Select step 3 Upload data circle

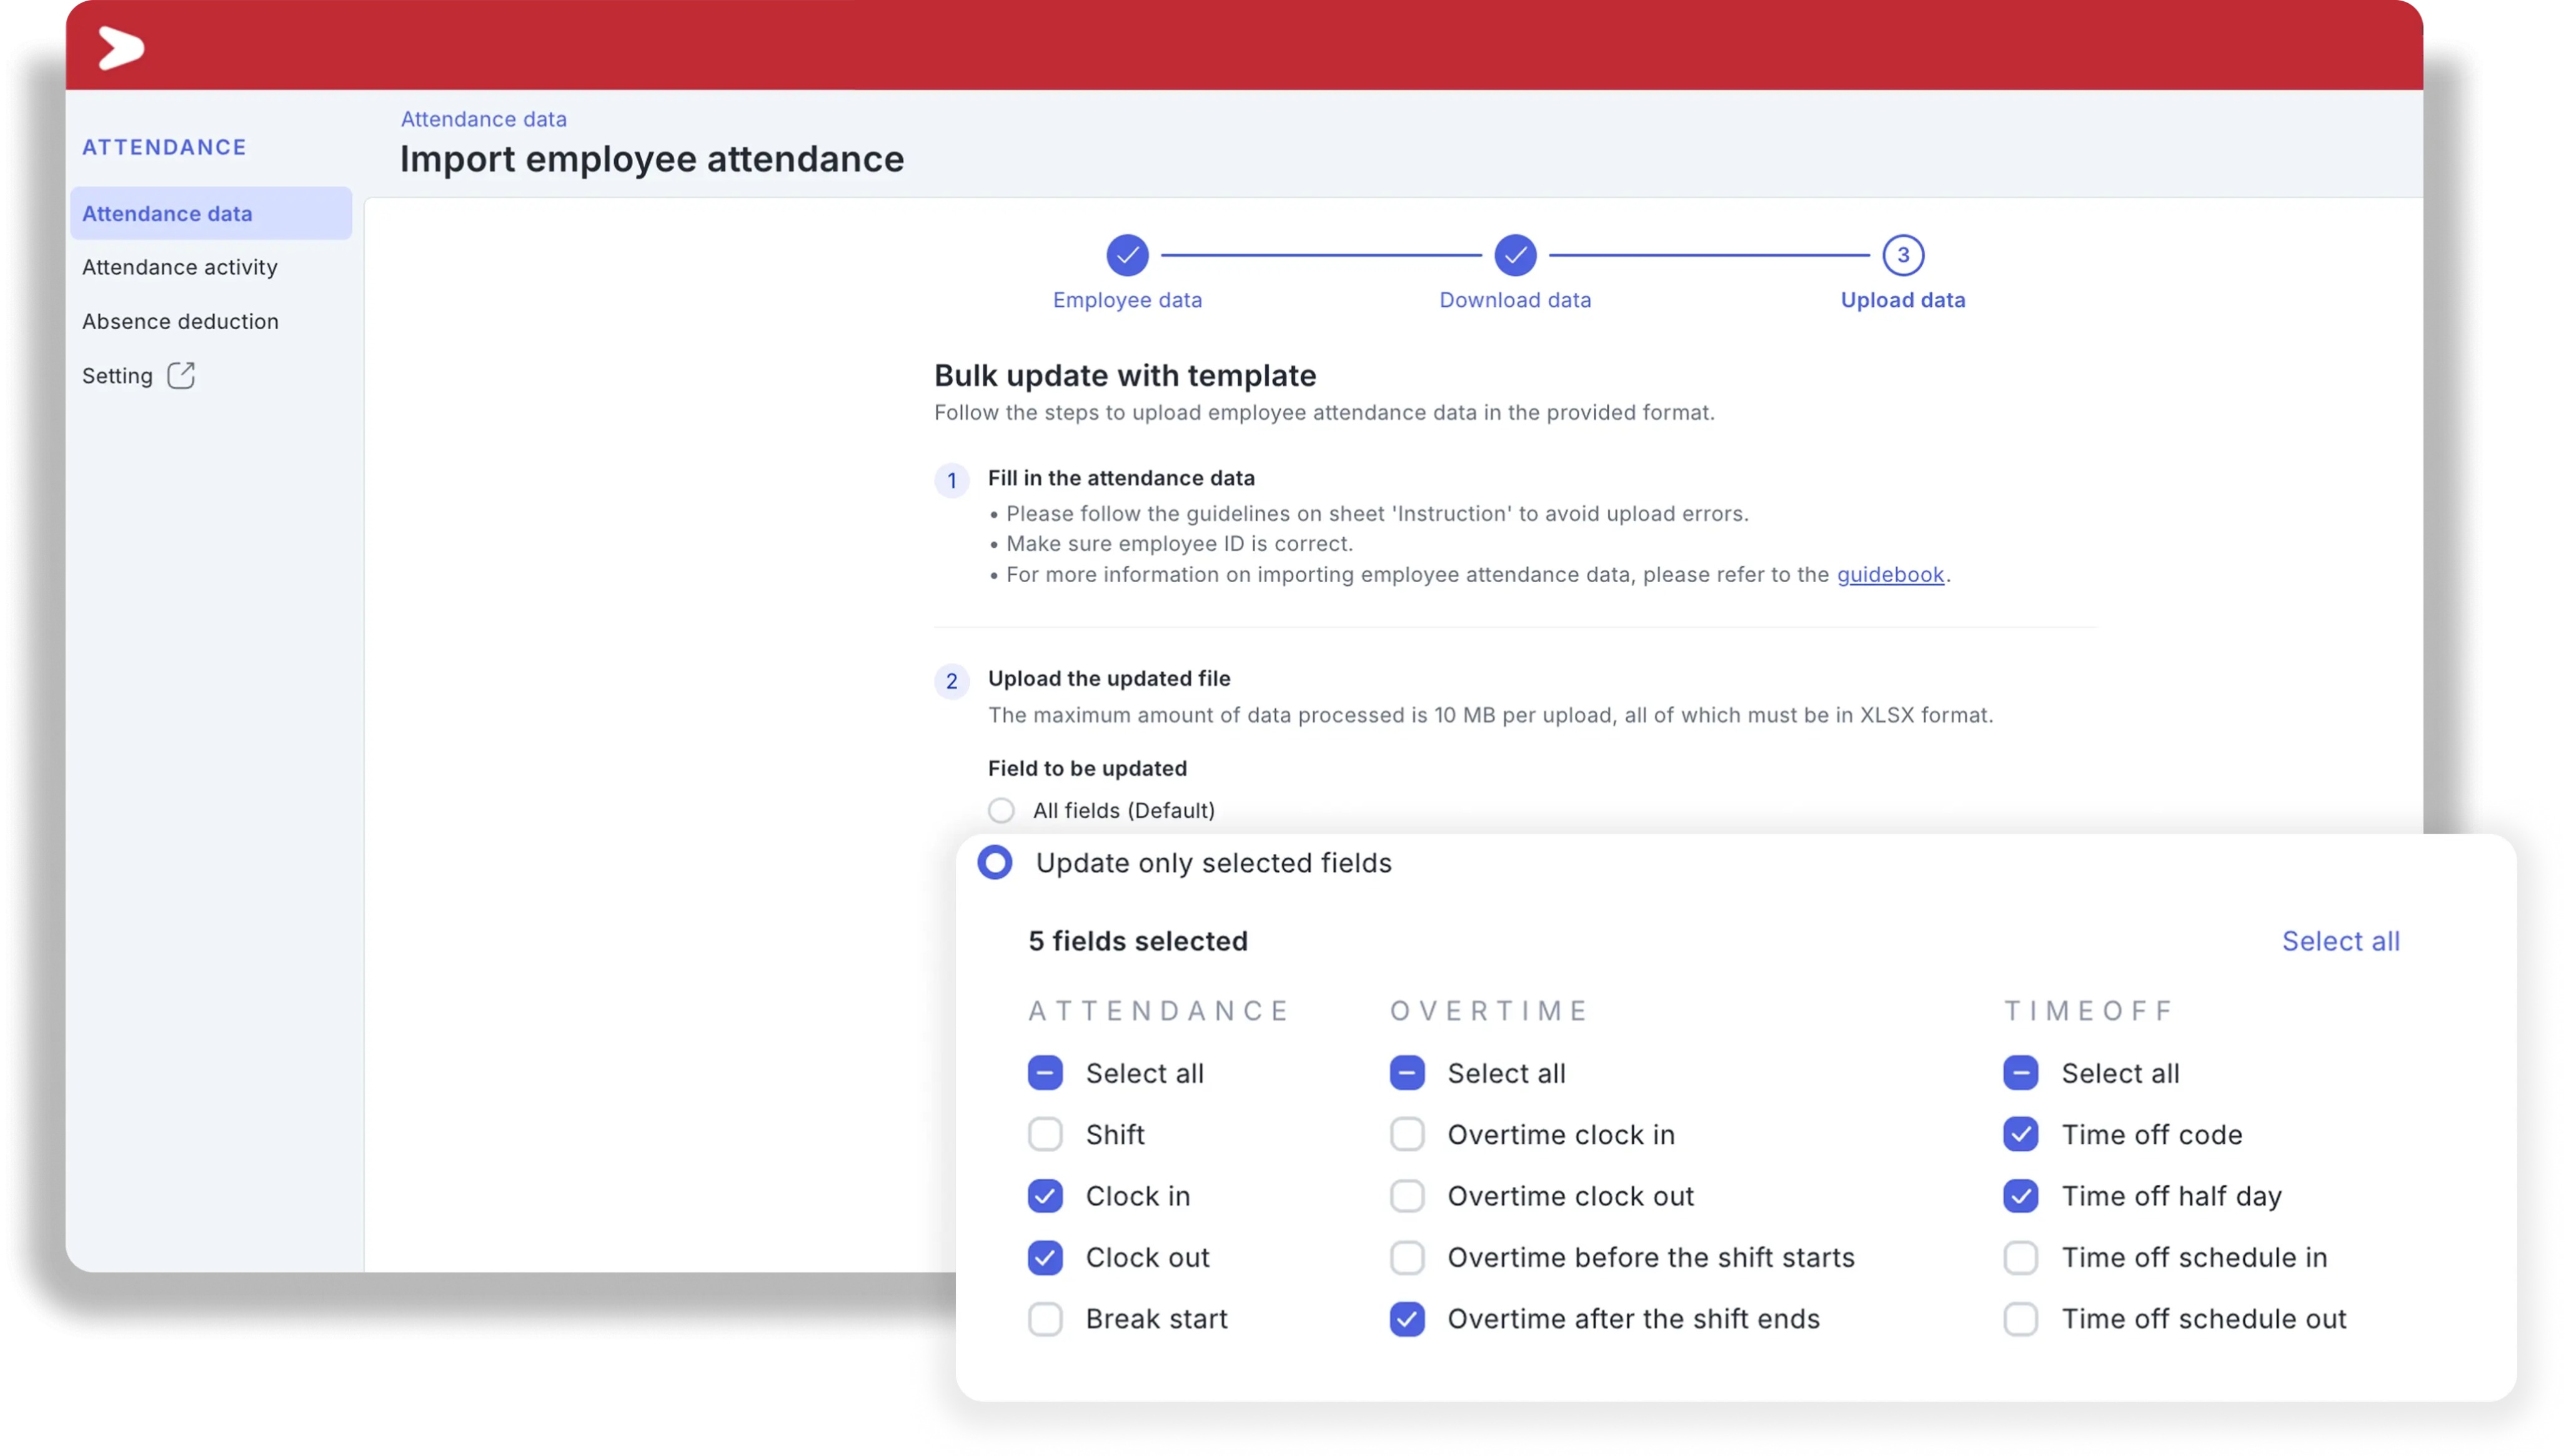click(1902, 255)
